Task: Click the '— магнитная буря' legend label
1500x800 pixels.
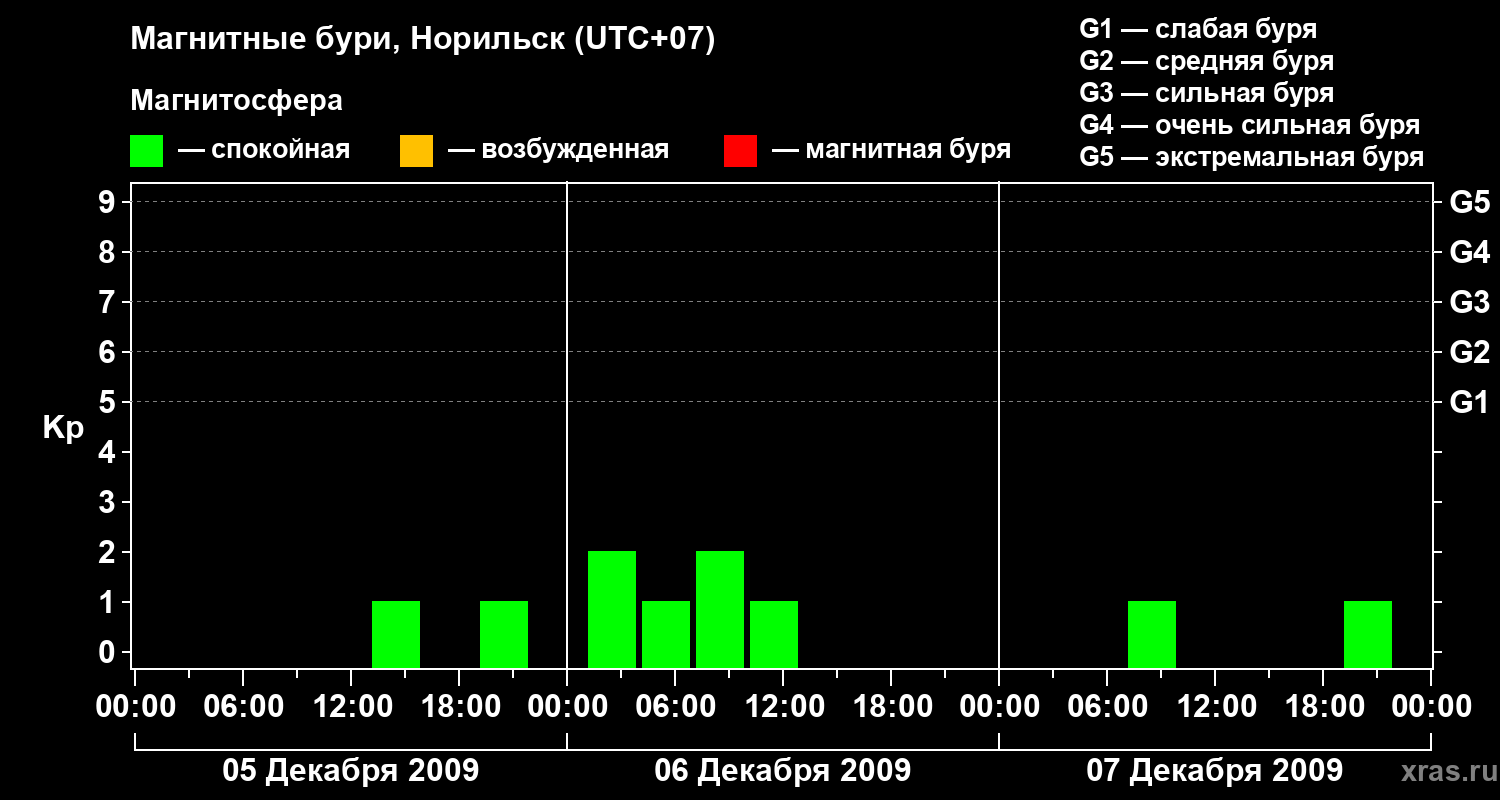Action: [892, 150]
